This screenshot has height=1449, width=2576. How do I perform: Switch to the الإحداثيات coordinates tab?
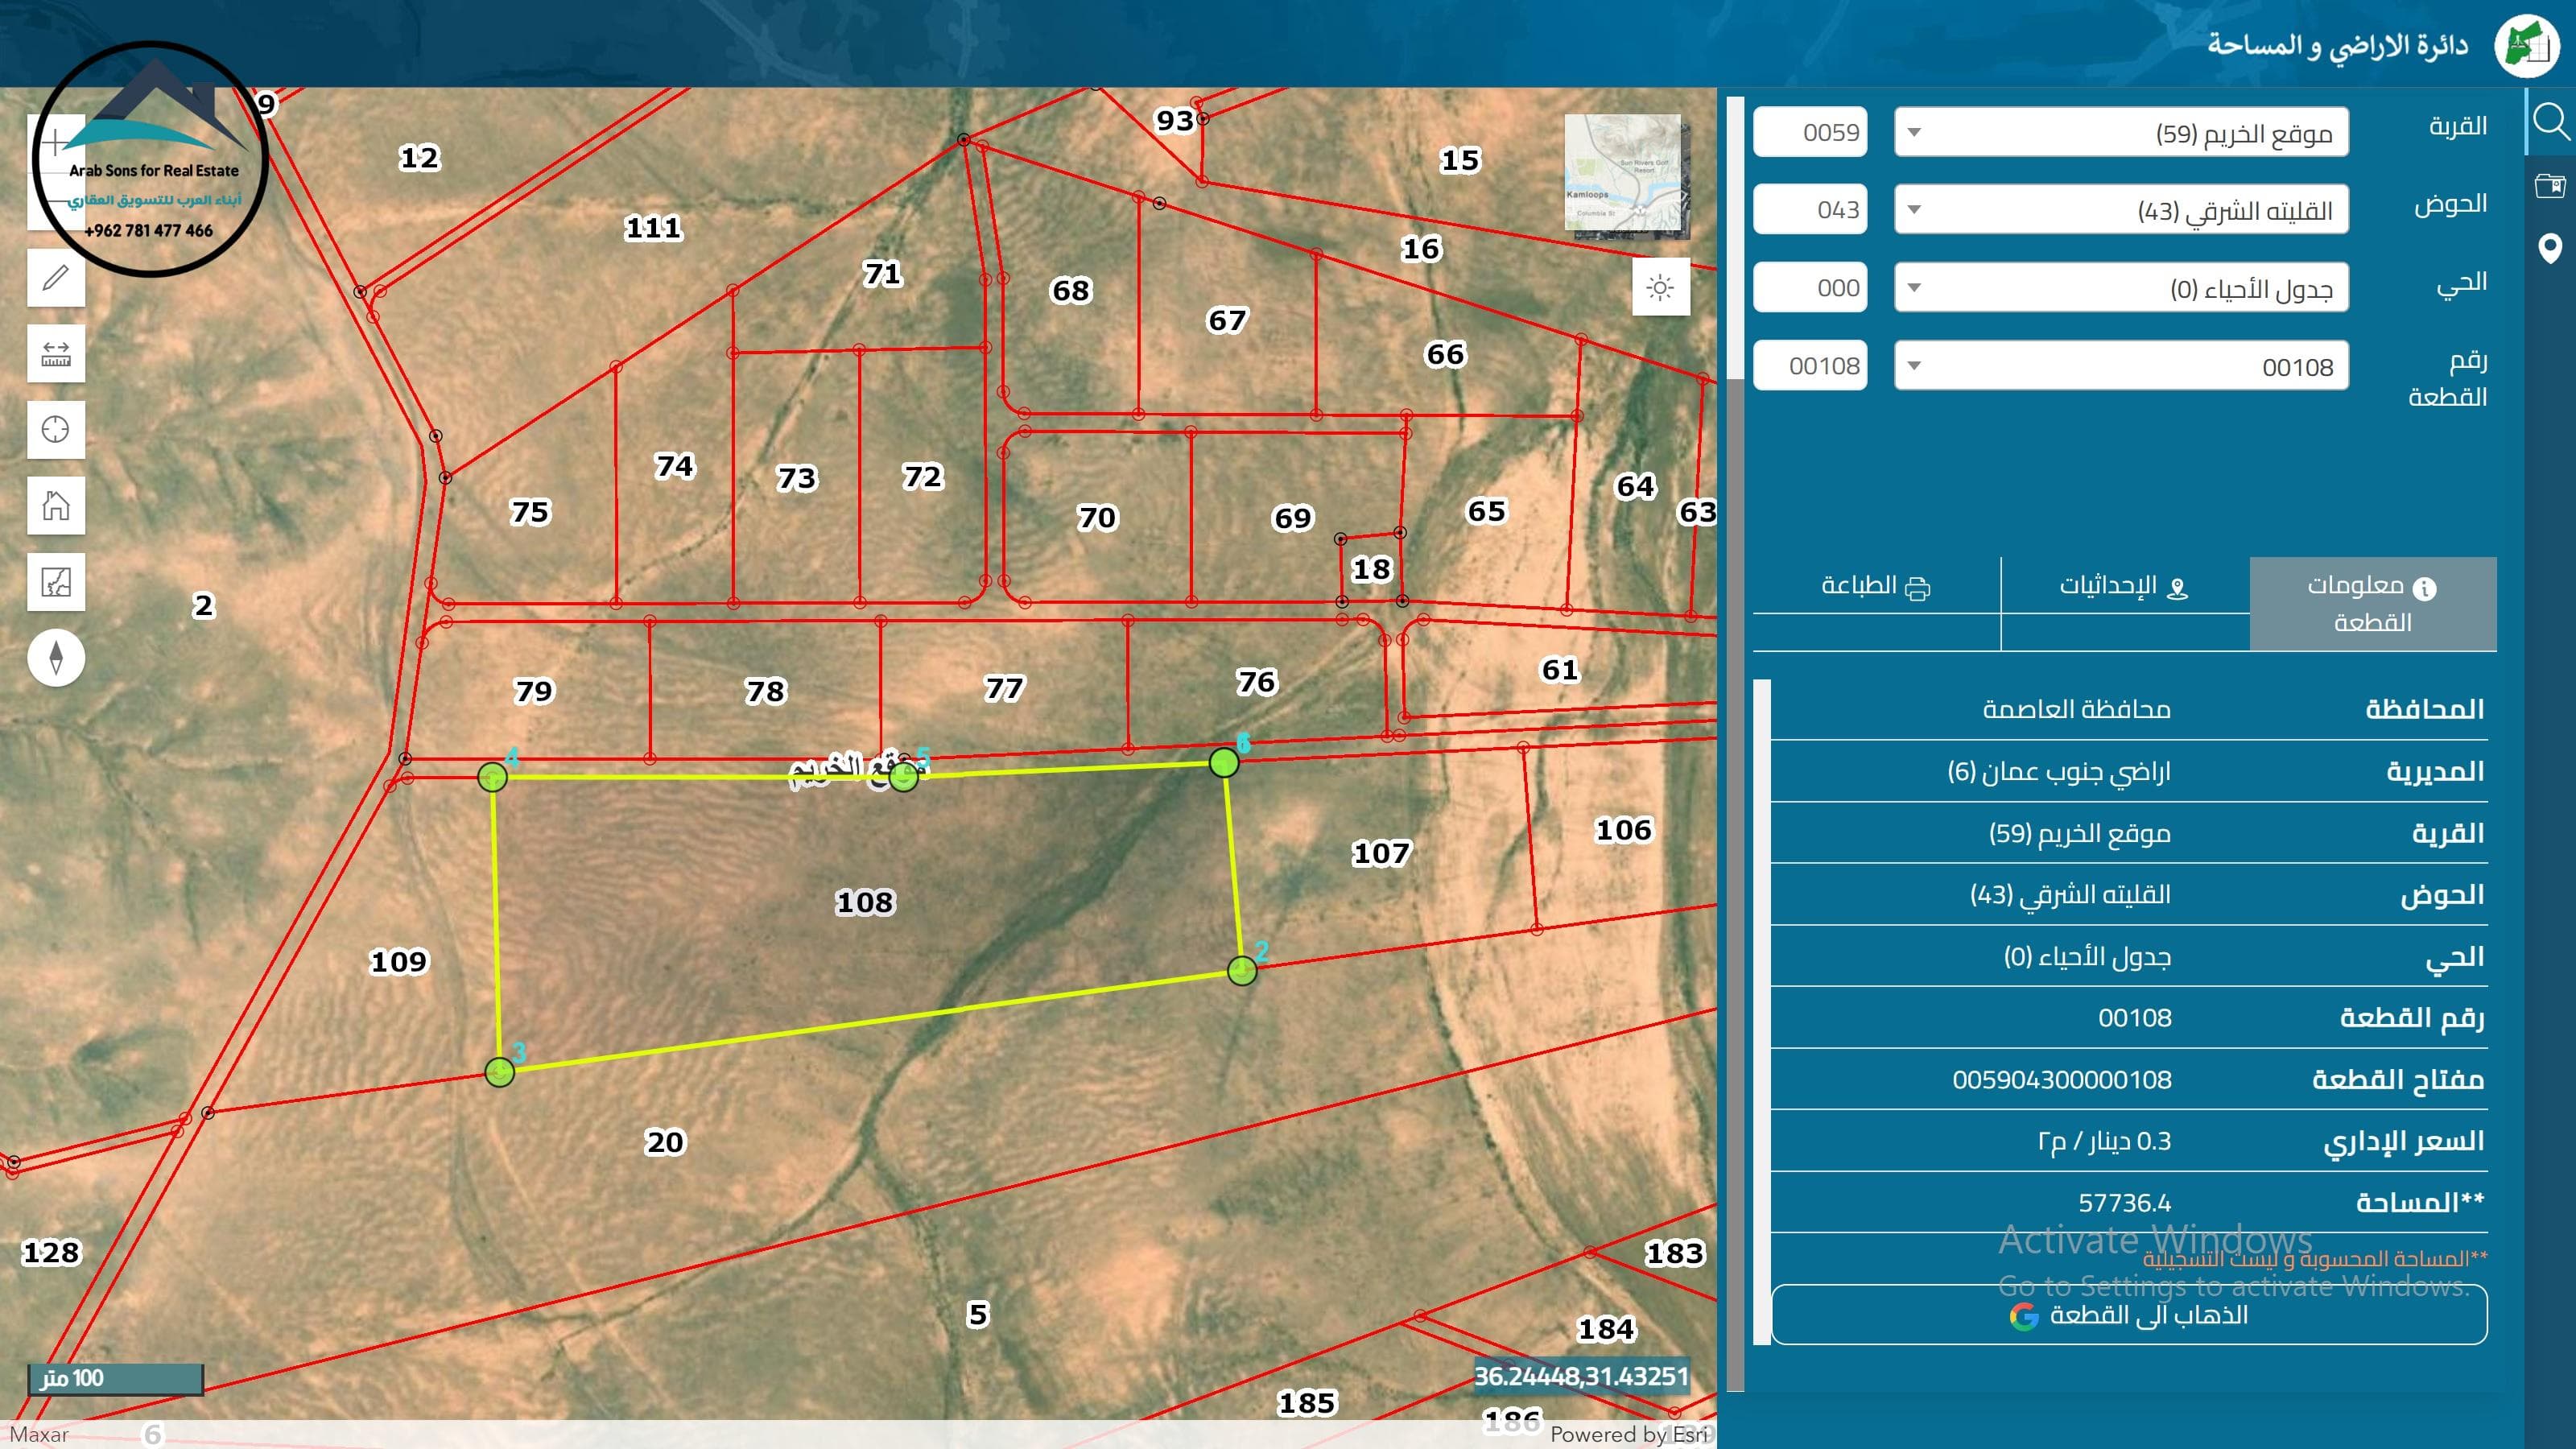tap(2124, 587)
